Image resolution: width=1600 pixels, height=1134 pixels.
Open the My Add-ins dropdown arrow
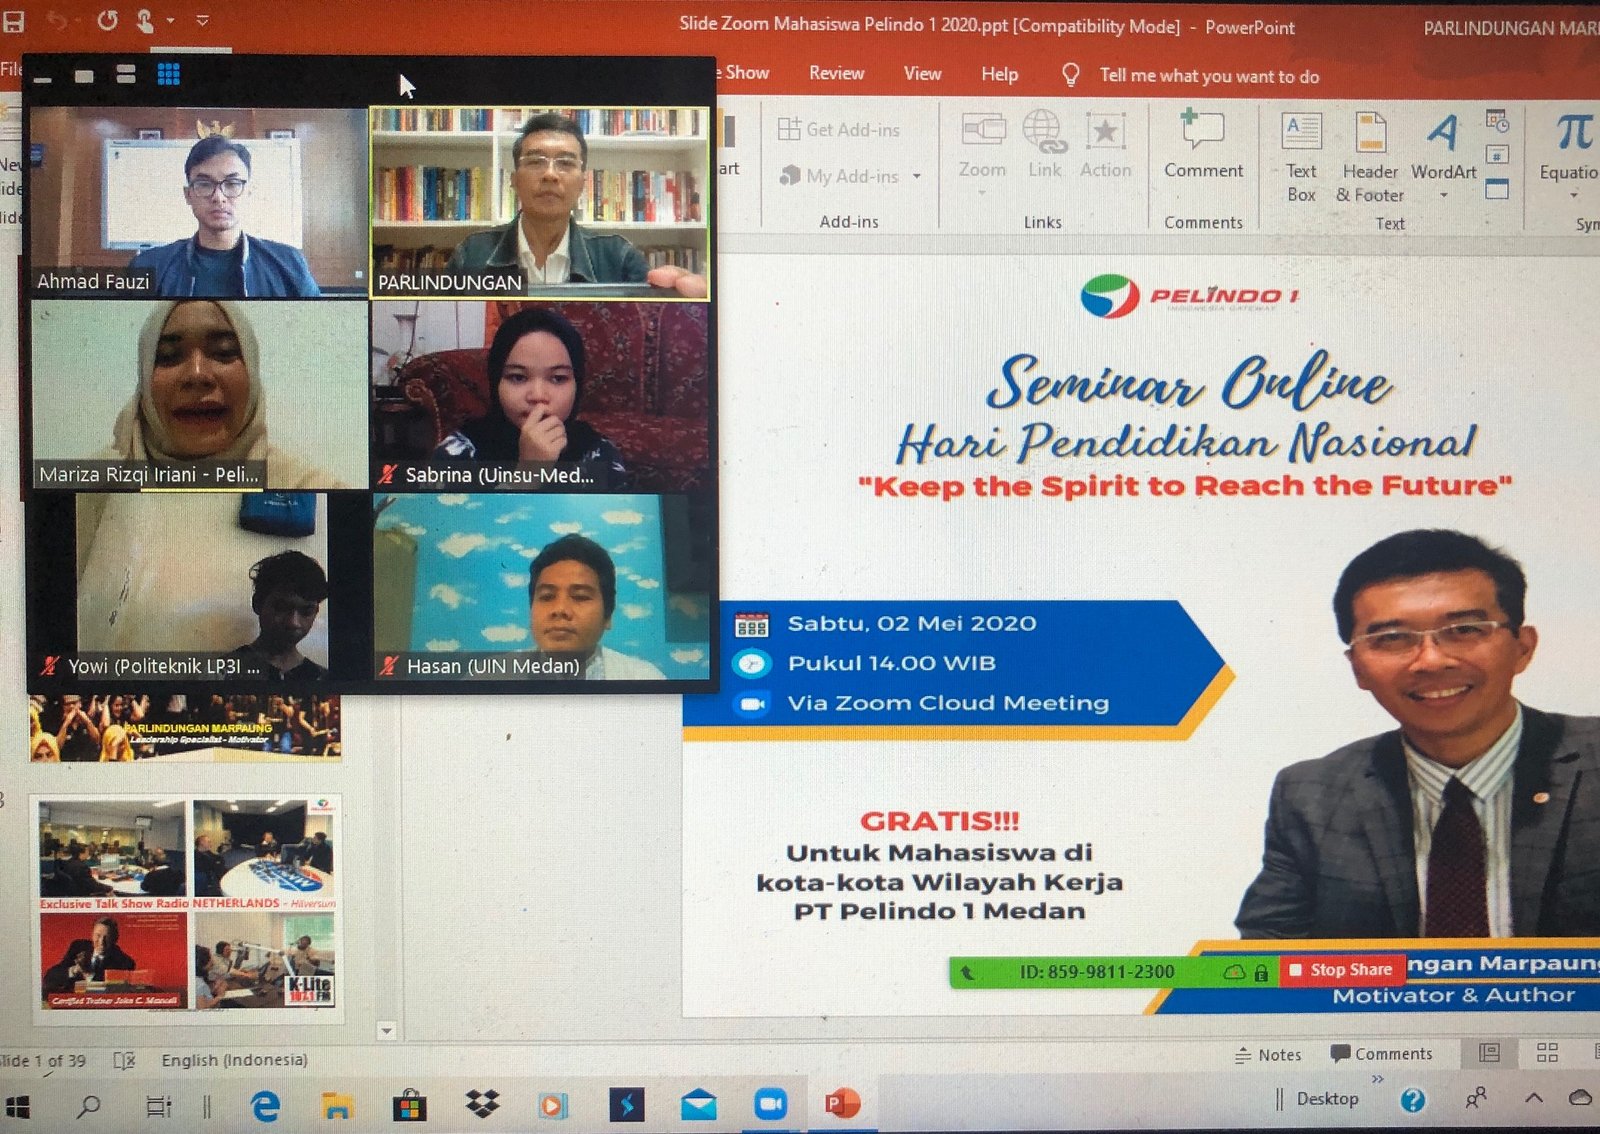click(x=916, y=177)
